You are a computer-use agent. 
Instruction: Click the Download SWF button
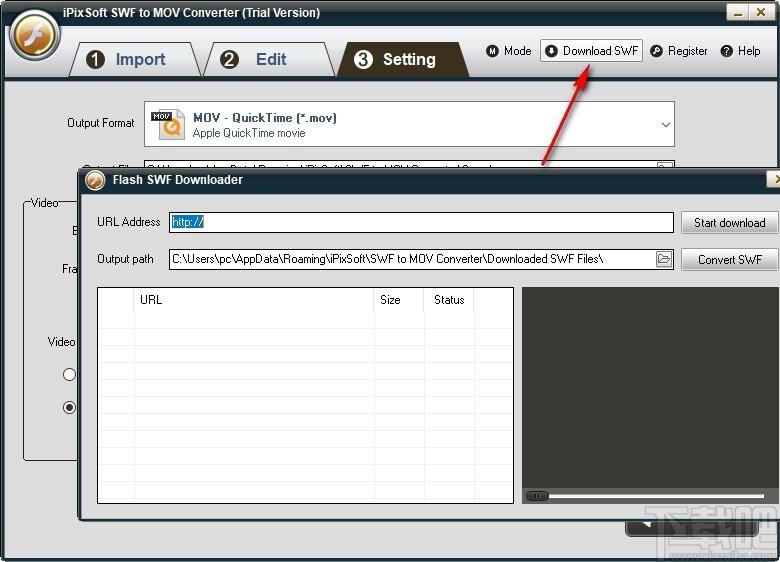tap(591, 51)
